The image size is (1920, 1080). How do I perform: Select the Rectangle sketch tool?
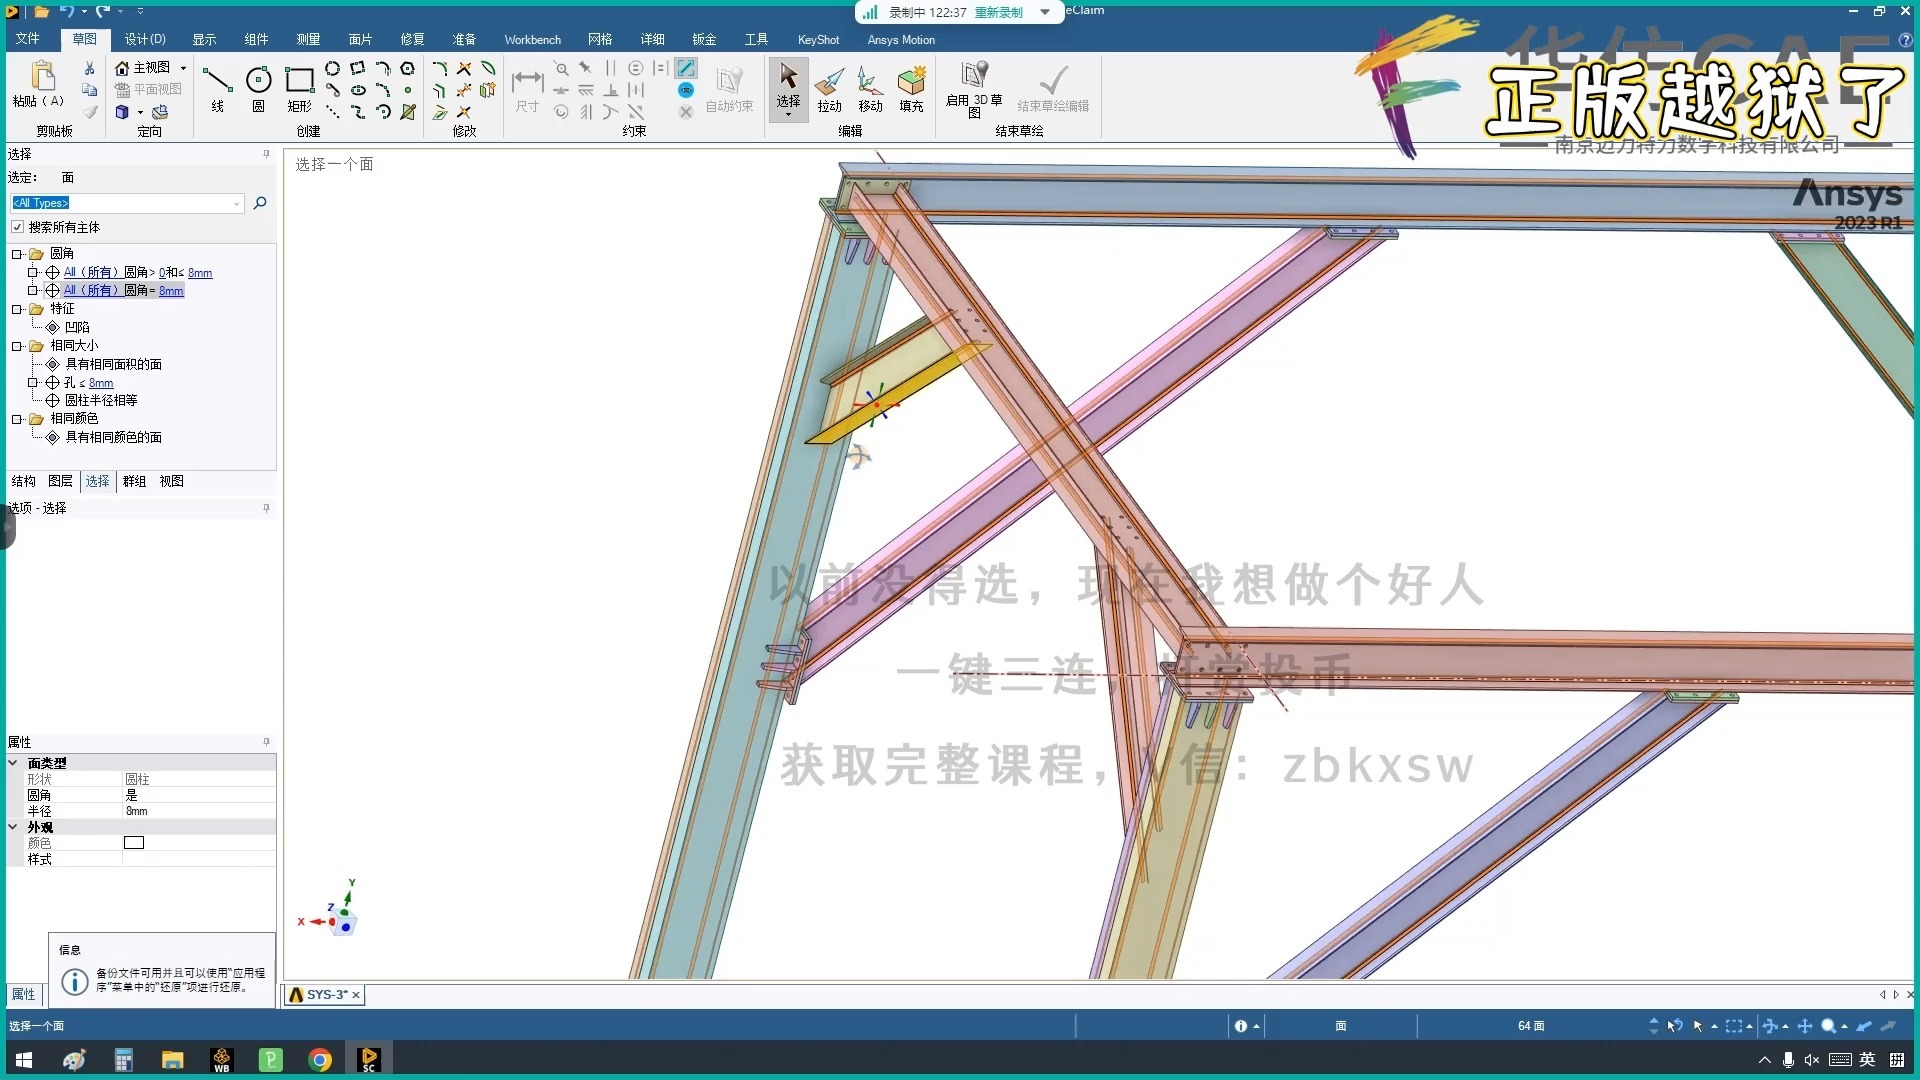(299, 81)
